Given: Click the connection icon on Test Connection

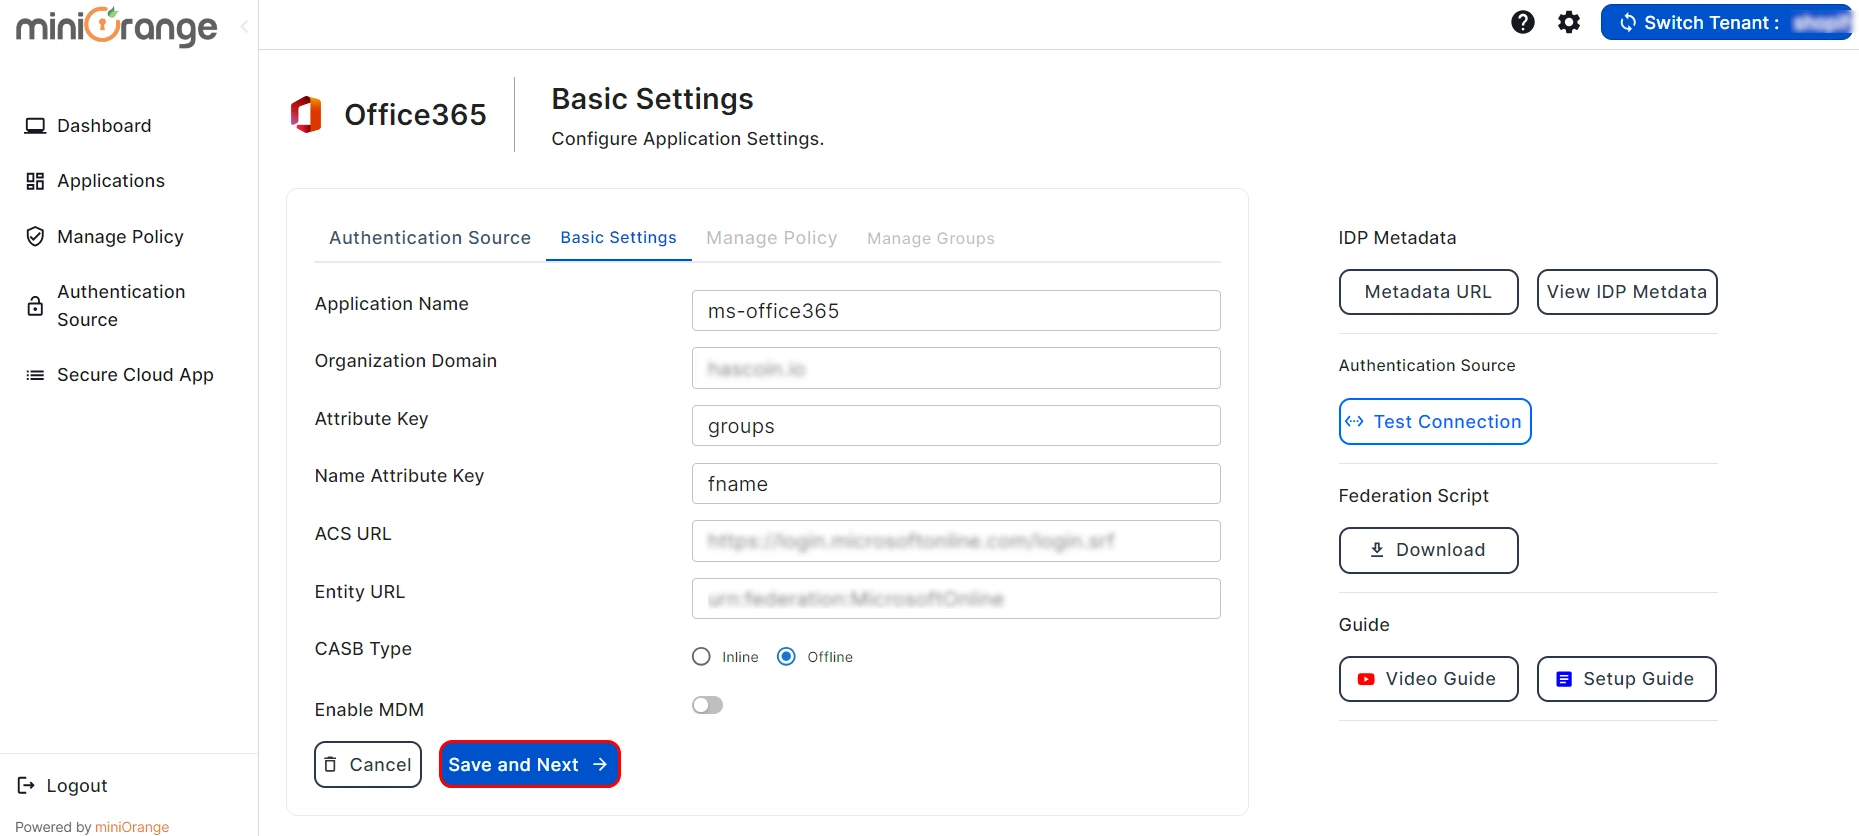Looking at the screenshot, I should 1354,422.
